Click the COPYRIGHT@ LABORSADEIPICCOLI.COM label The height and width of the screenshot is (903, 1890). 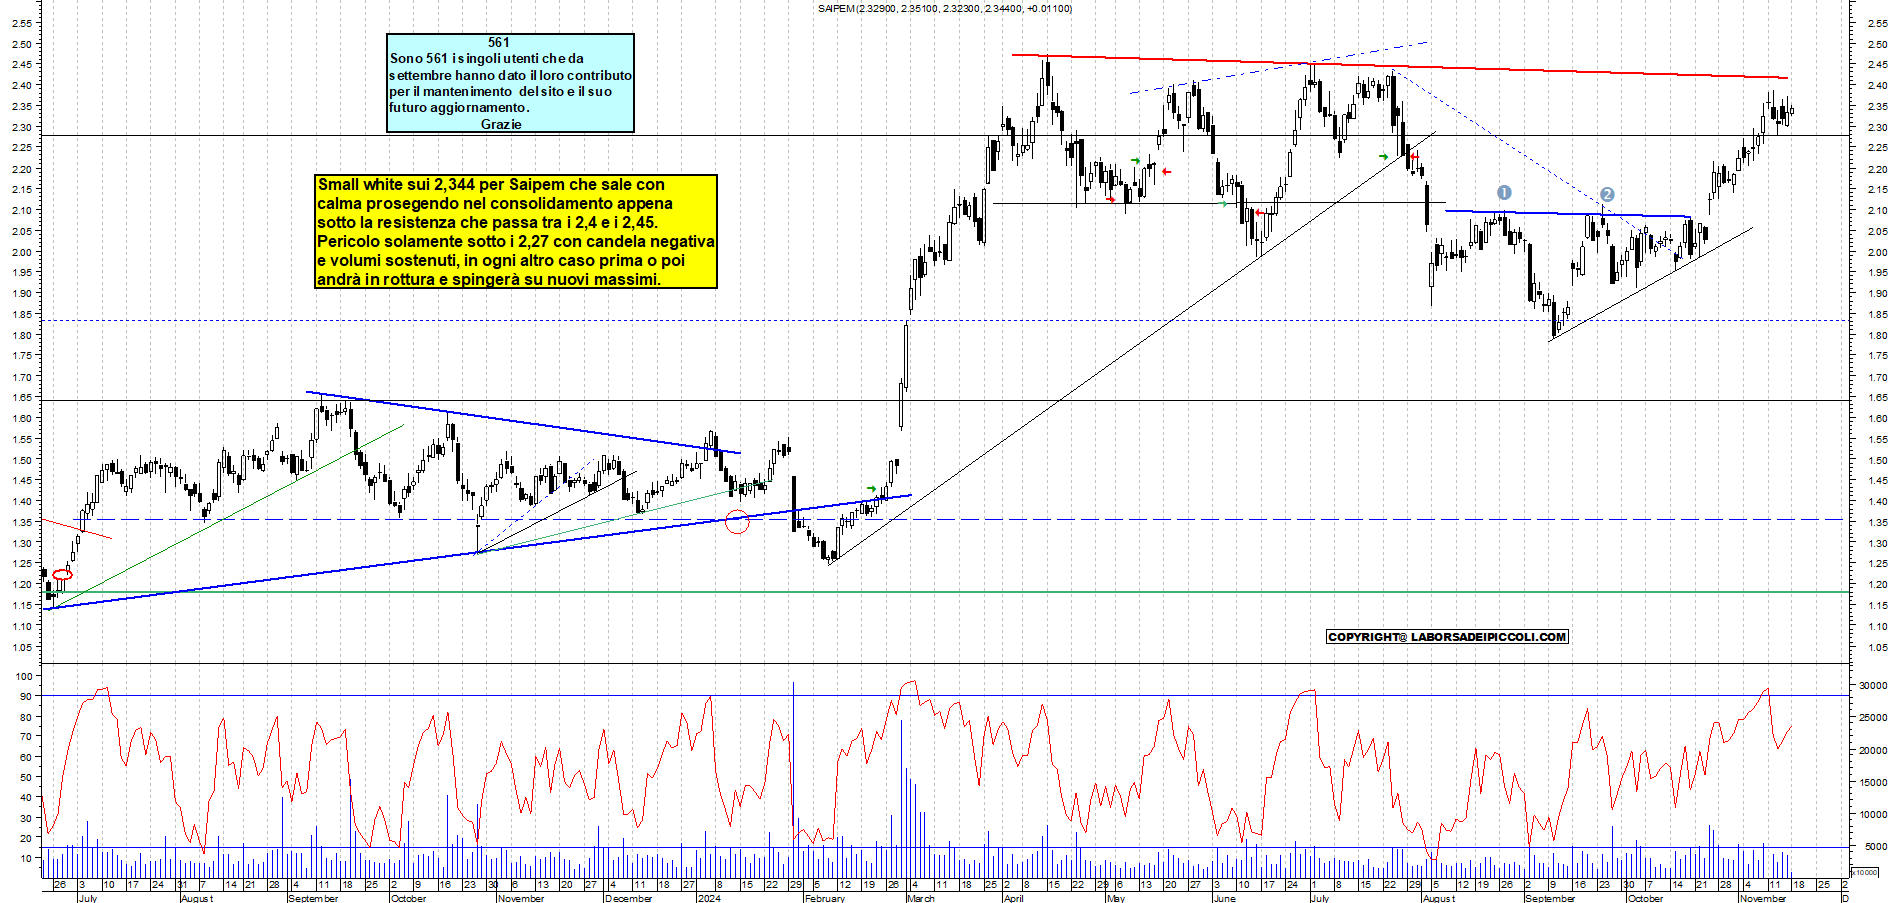(1447, 637)
